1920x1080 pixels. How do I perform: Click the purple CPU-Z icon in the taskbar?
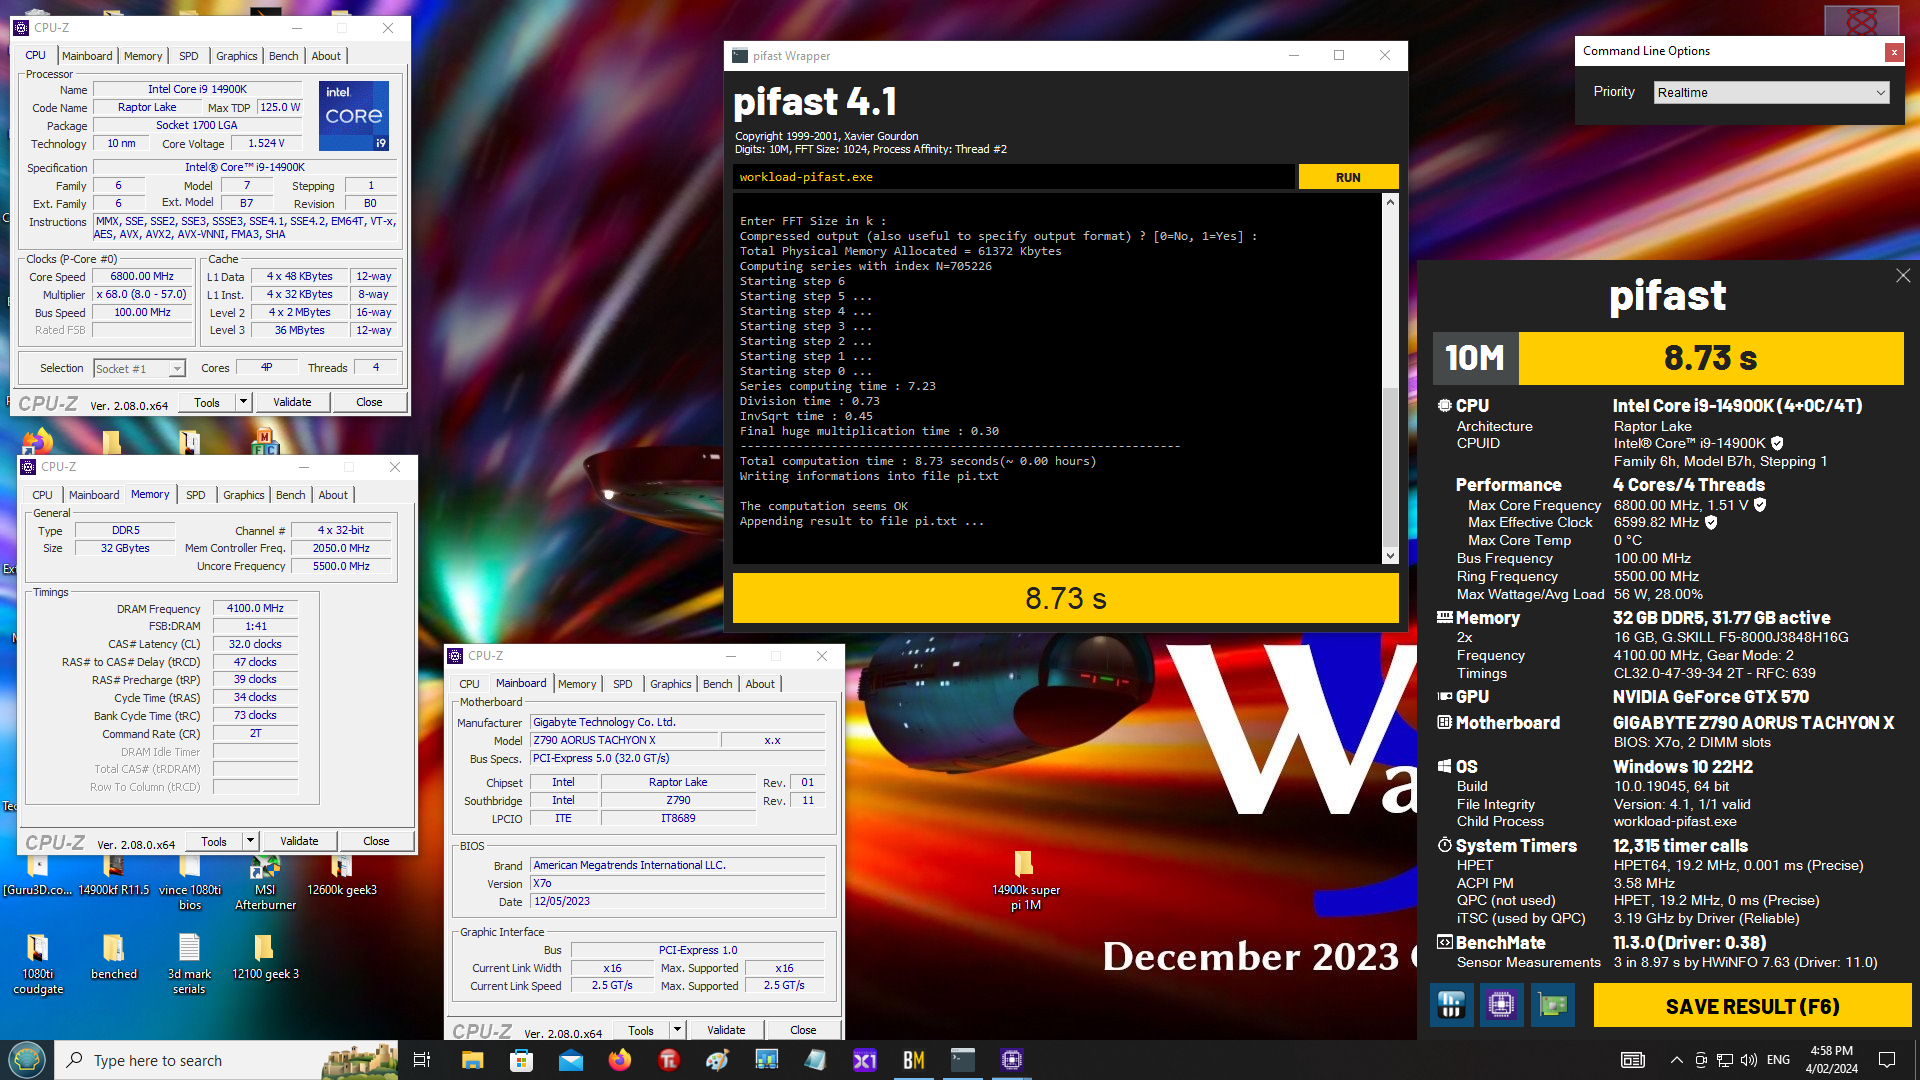click(1011, 1060)
